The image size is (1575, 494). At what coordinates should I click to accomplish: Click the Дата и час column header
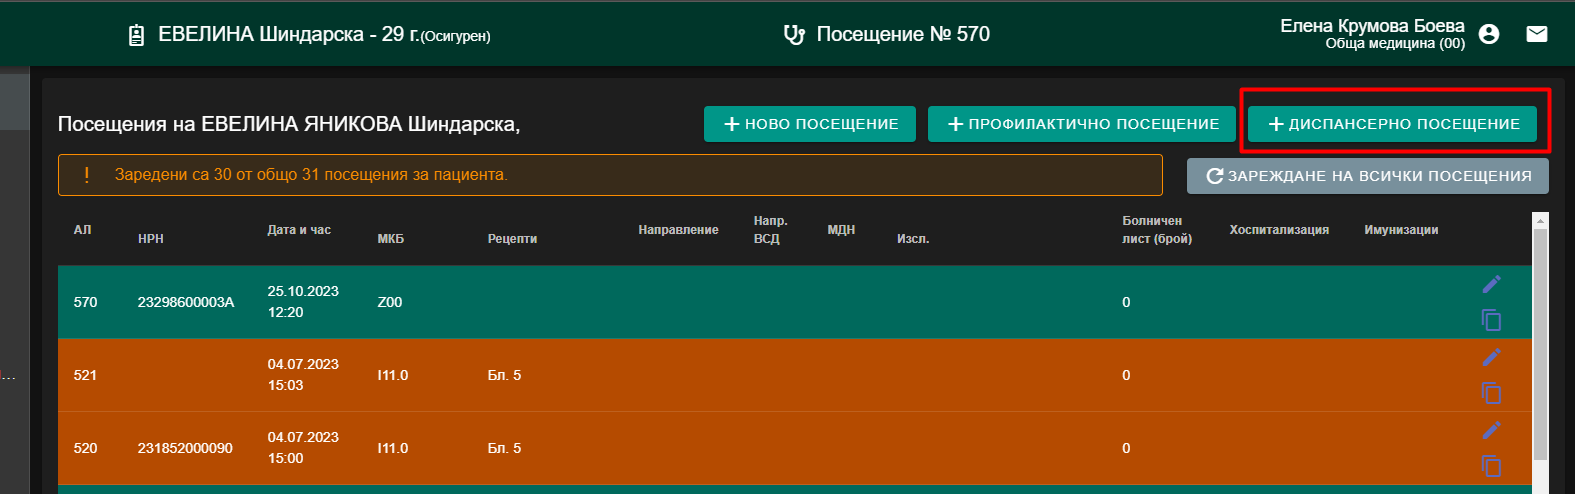[299, 230]
